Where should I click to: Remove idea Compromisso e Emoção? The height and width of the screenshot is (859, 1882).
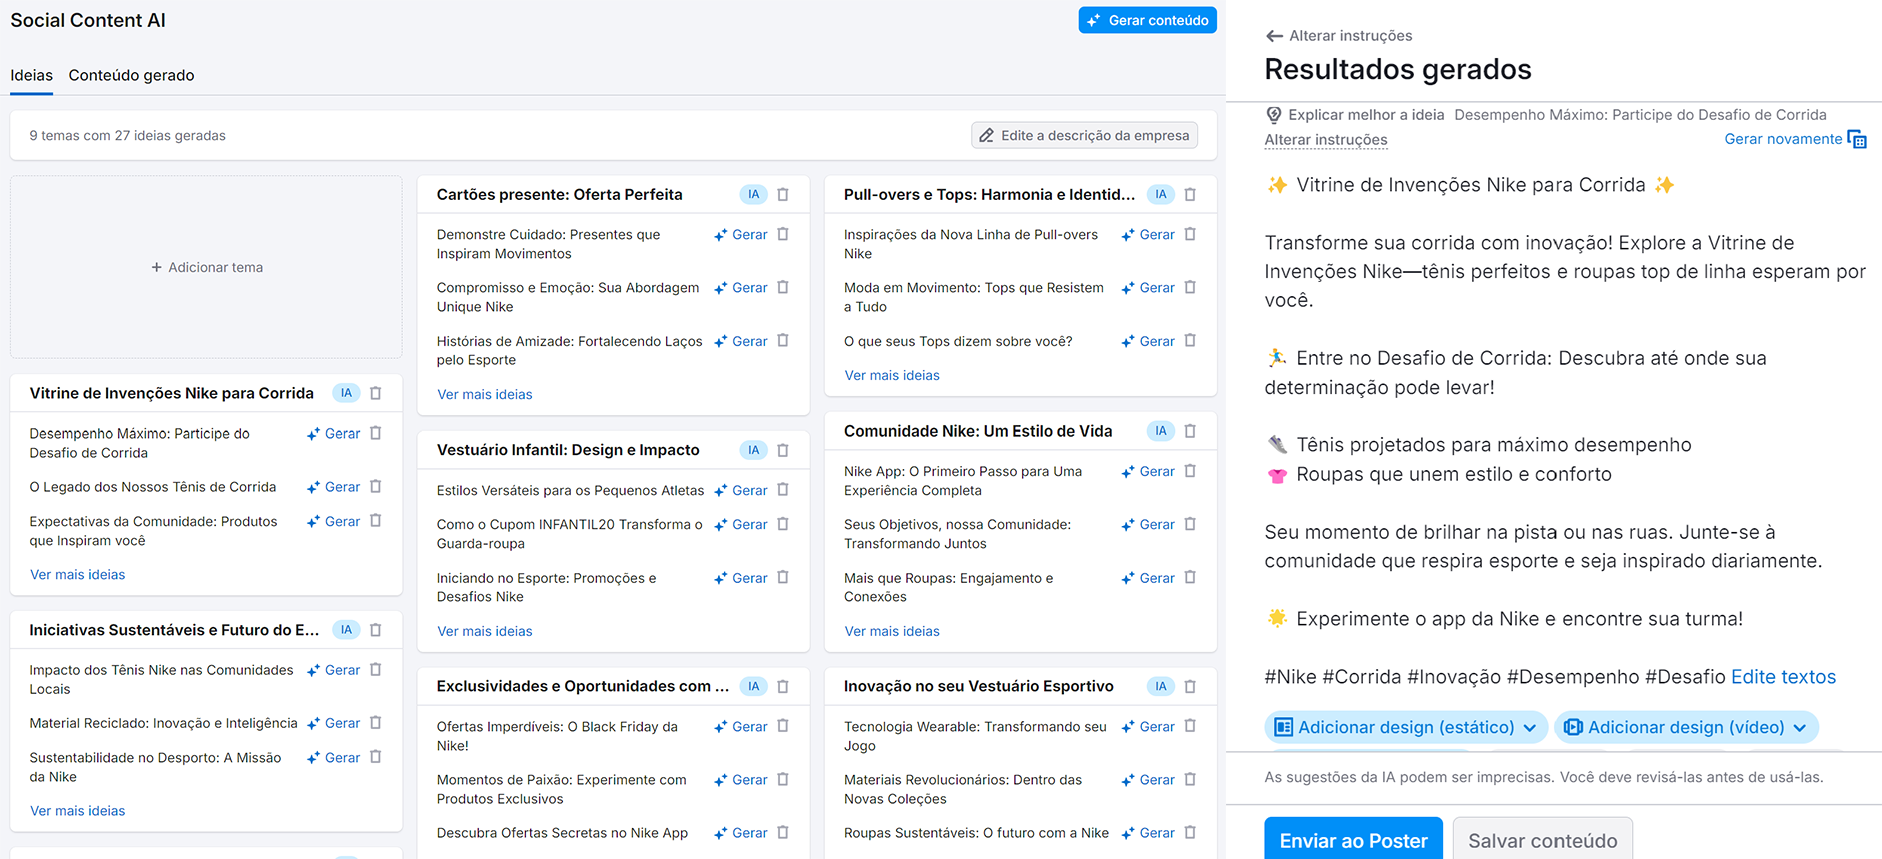[783, 287]
